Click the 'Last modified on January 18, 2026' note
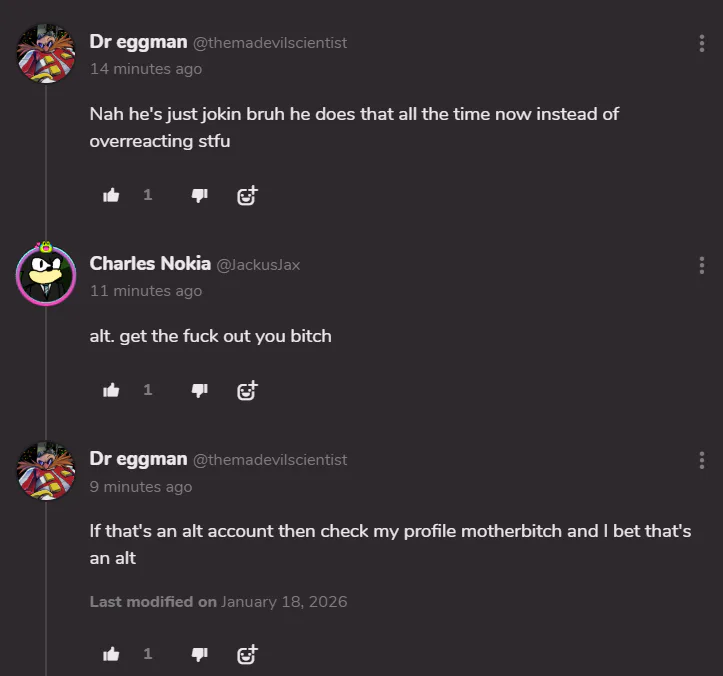 218,602
